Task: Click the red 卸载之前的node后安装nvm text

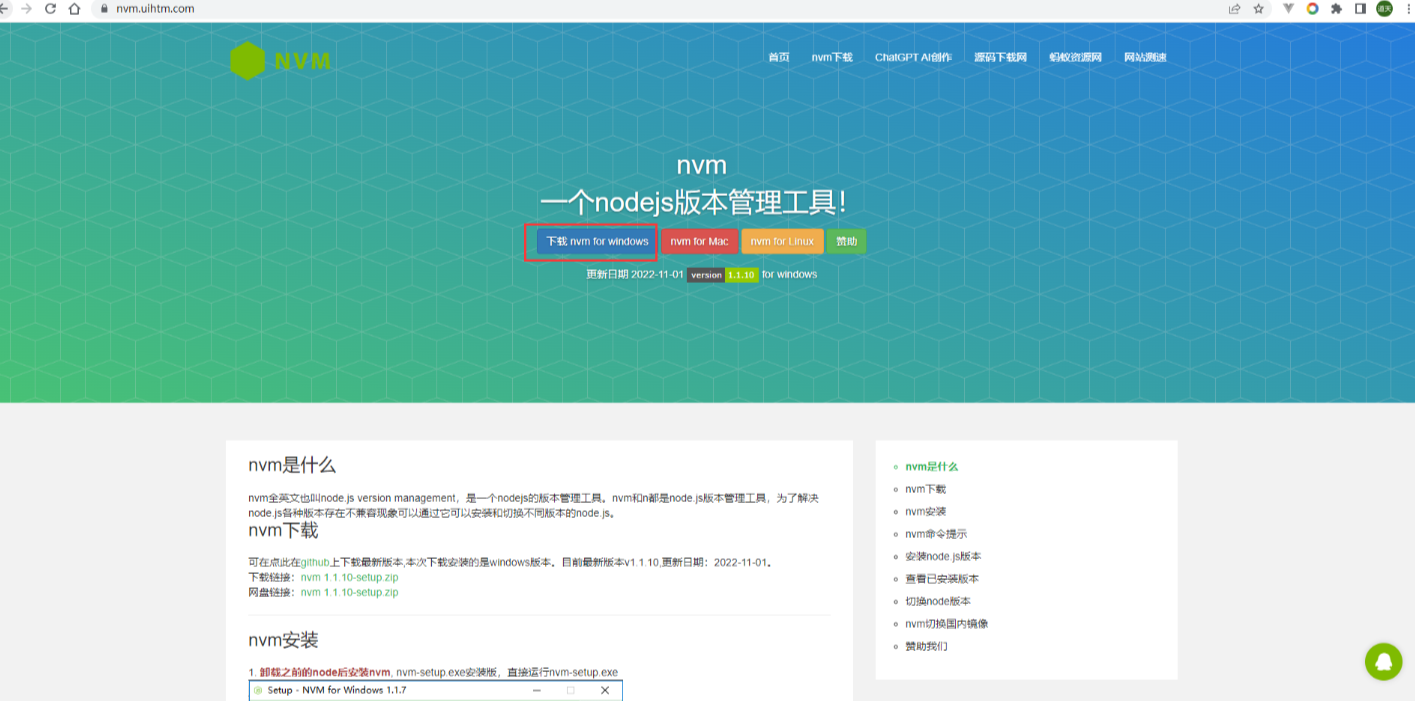Action: pyautogui.click(x=325, y=672)
